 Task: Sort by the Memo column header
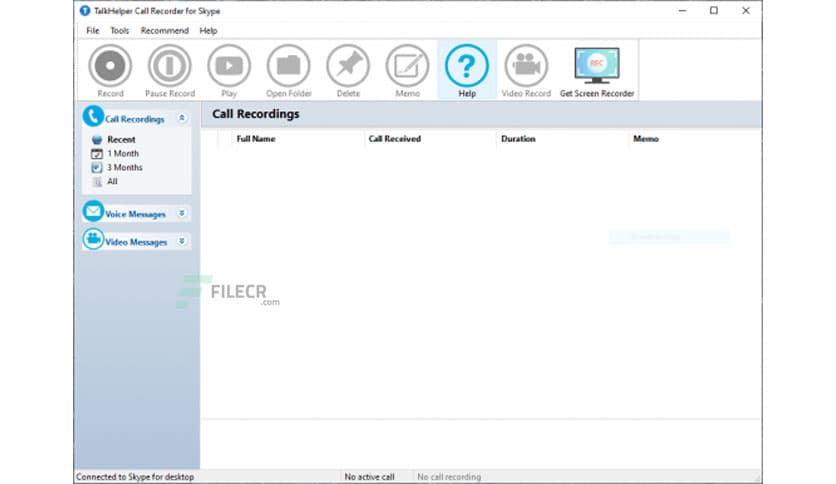click(646, 139)
